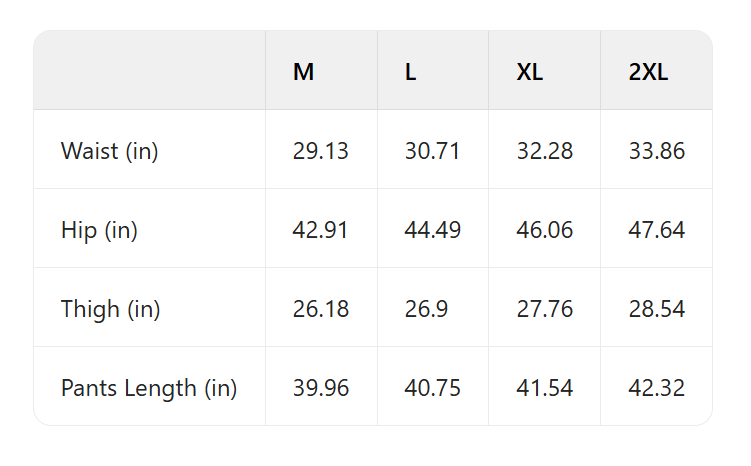Image resolution: width=751 pixels, height=466 pixels.
Task: Select hip value 46.06 for XL
Action: 545,230
